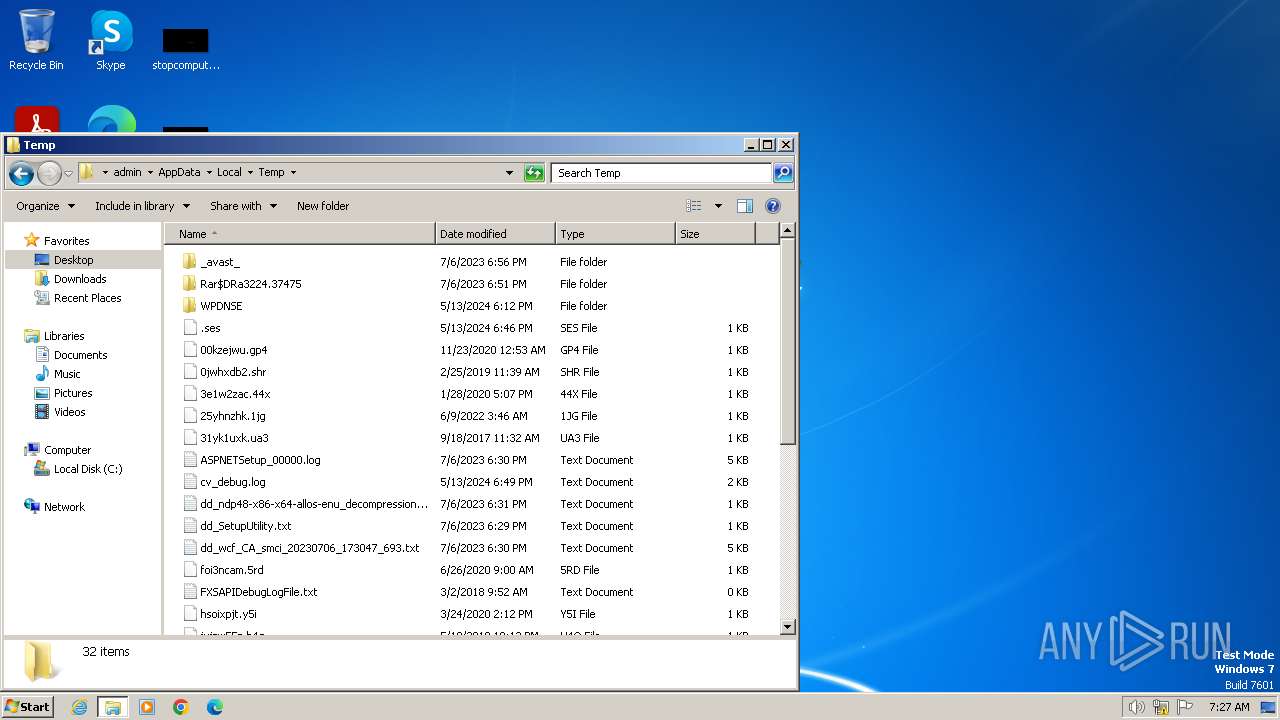The height and width of the screenshot is (720, 1280).
Task: Select file 25yhnzhk.1jg
Action: (x=232, y=416)
